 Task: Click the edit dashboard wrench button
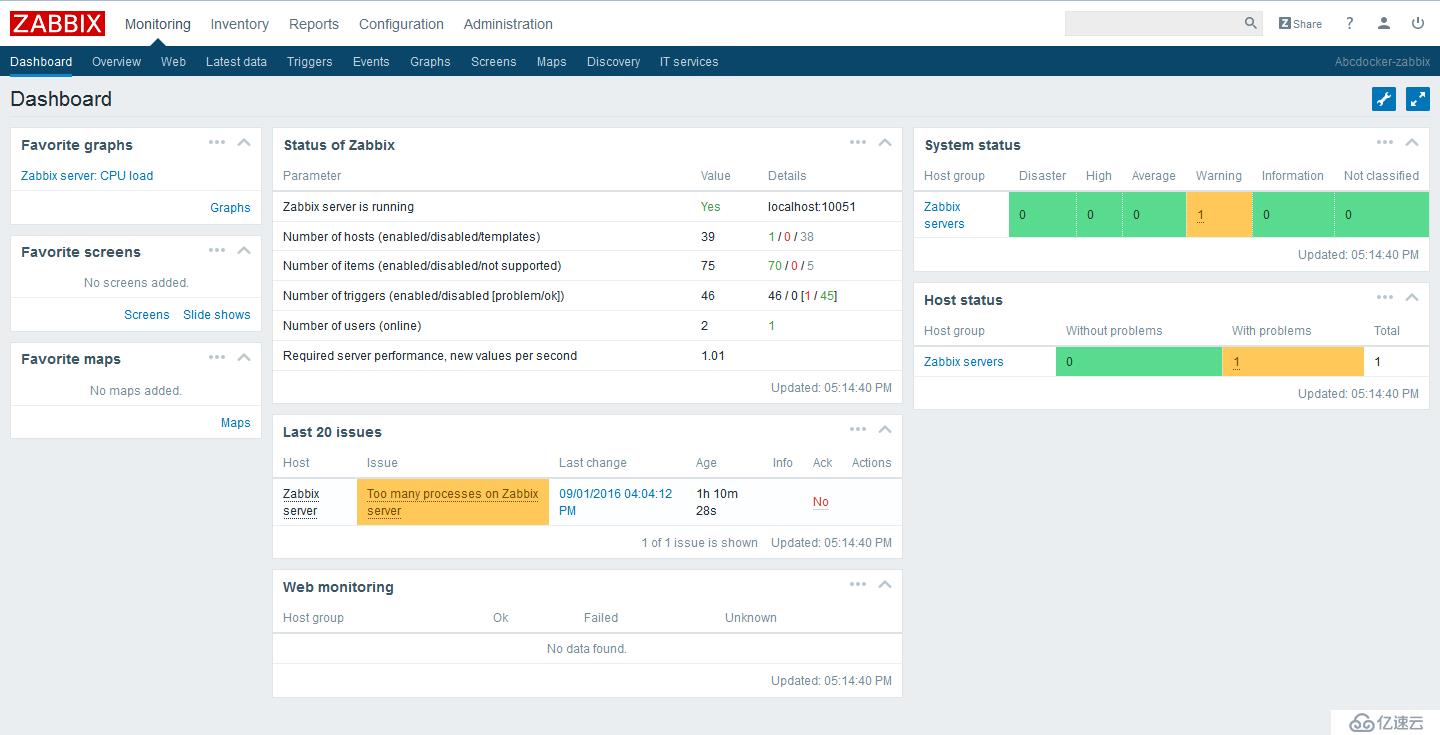[x=1384, y=99]
